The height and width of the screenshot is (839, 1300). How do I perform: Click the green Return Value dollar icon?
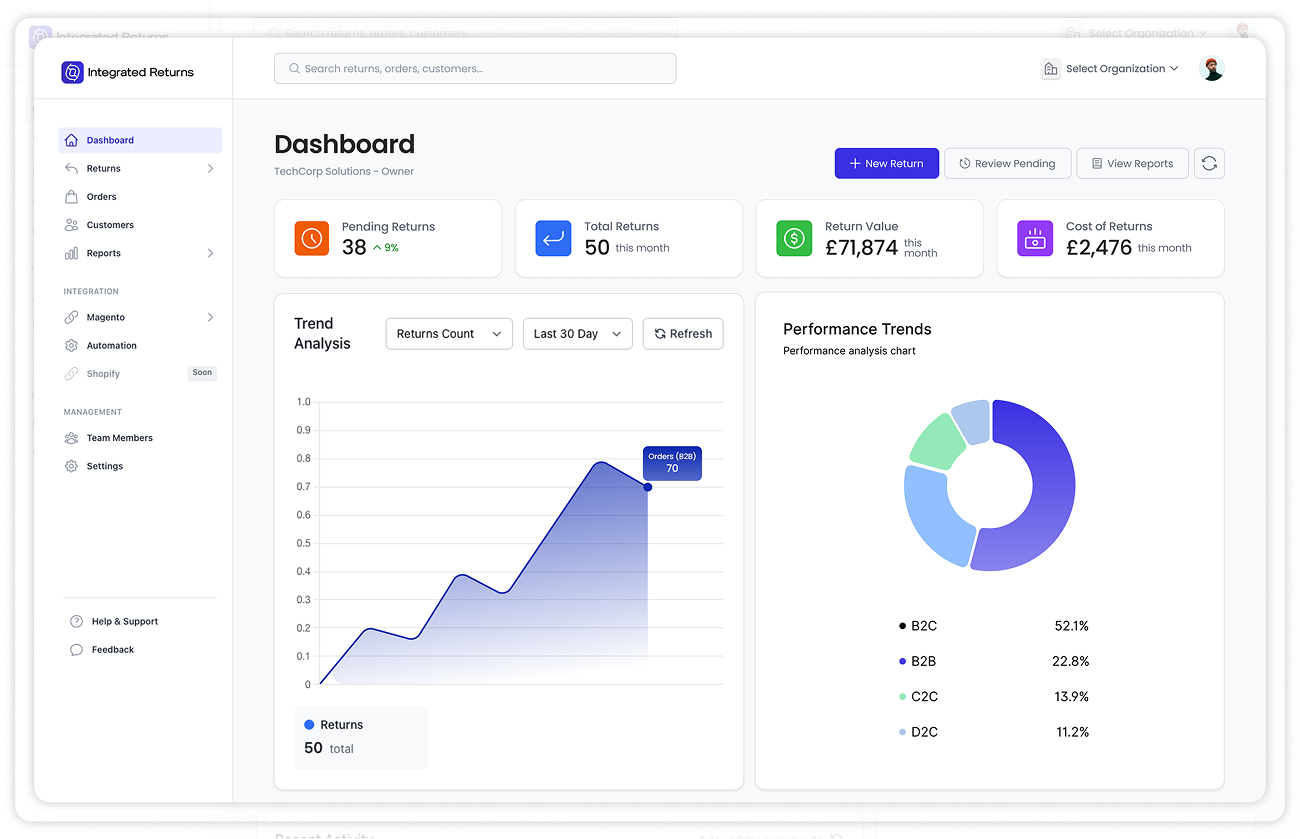click(x=794, y=238)
